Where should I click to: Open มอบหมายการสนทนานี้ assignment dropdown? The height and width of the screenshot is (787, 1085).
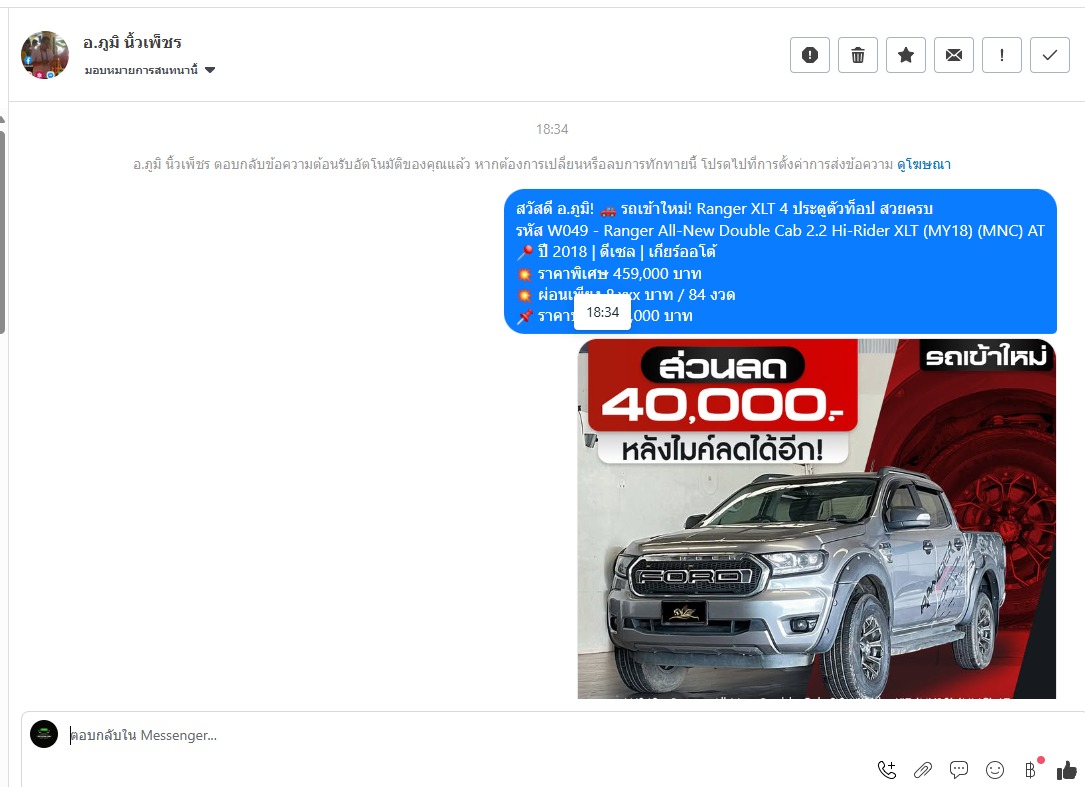pos(149,70)
